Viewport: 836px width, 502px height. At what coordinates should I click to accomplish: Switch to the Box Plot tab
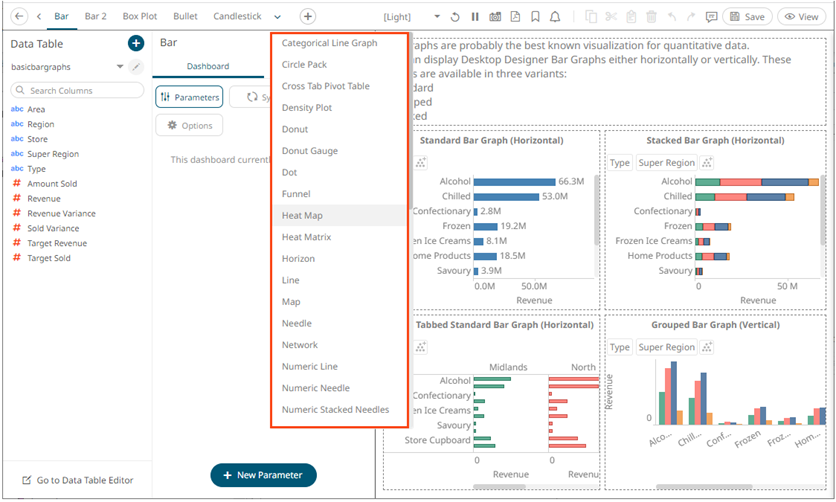pyautogui.click(x=139, y=17)
